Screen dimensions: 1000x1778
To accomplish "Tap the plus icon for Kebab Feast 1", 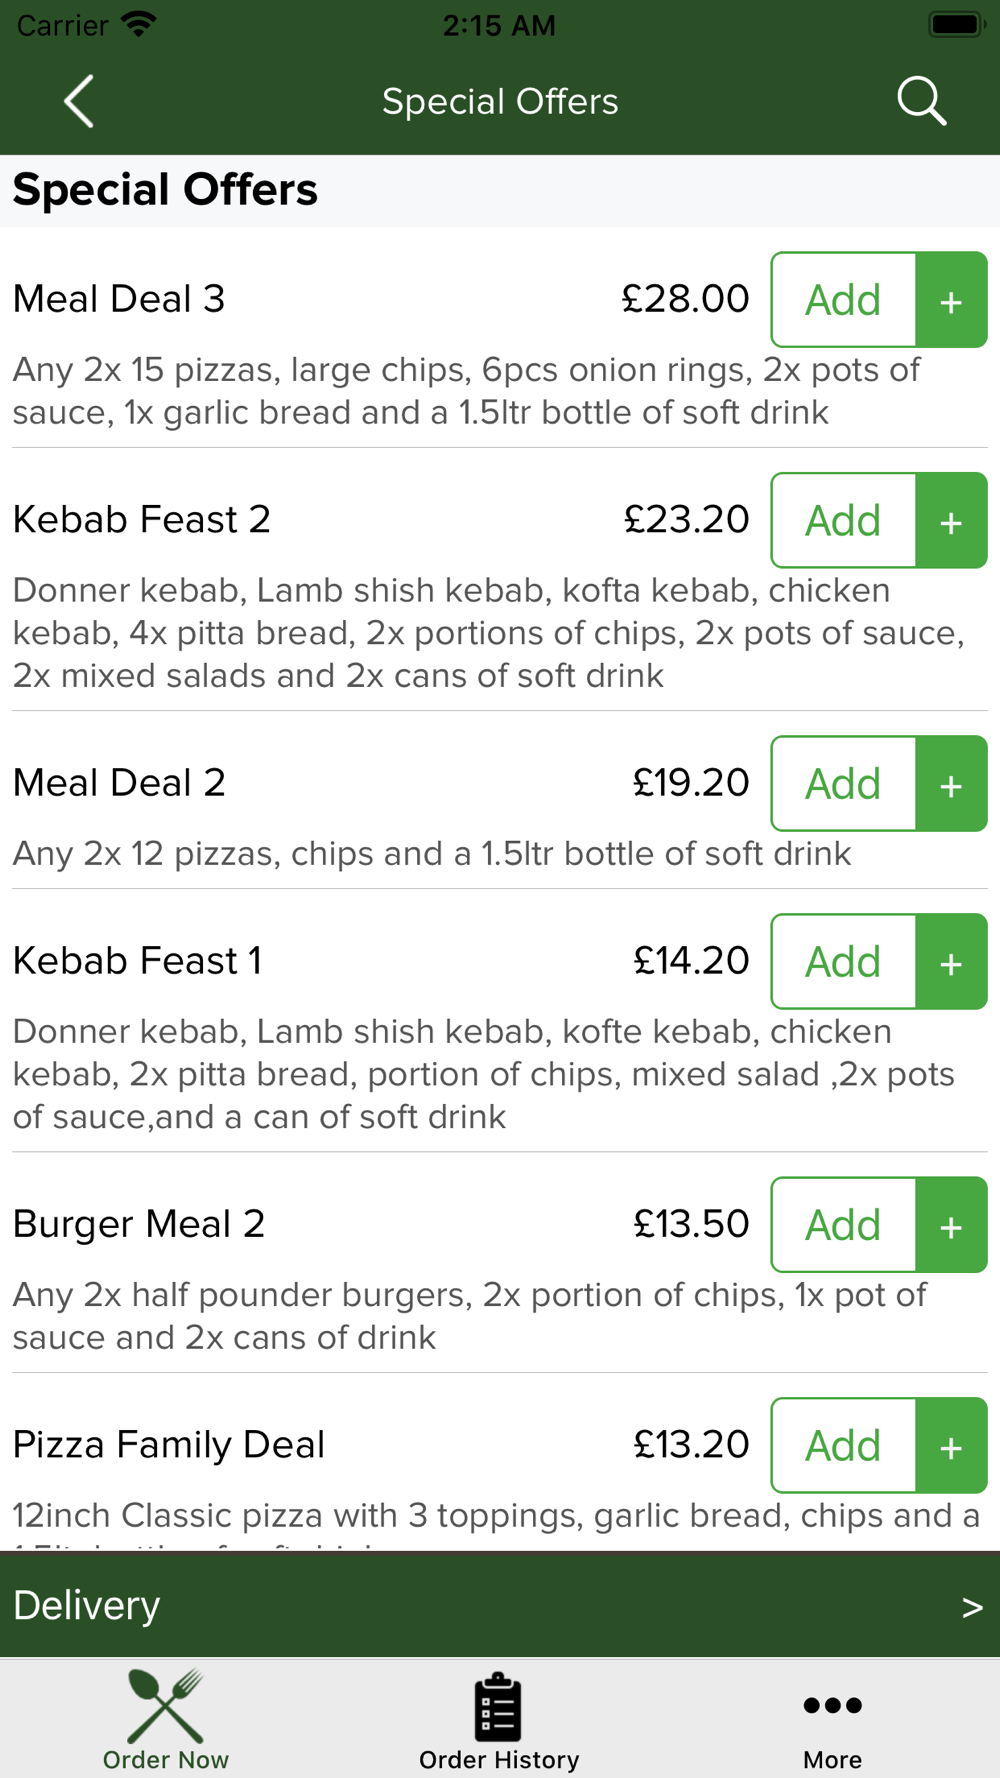I will coord(952,962).
